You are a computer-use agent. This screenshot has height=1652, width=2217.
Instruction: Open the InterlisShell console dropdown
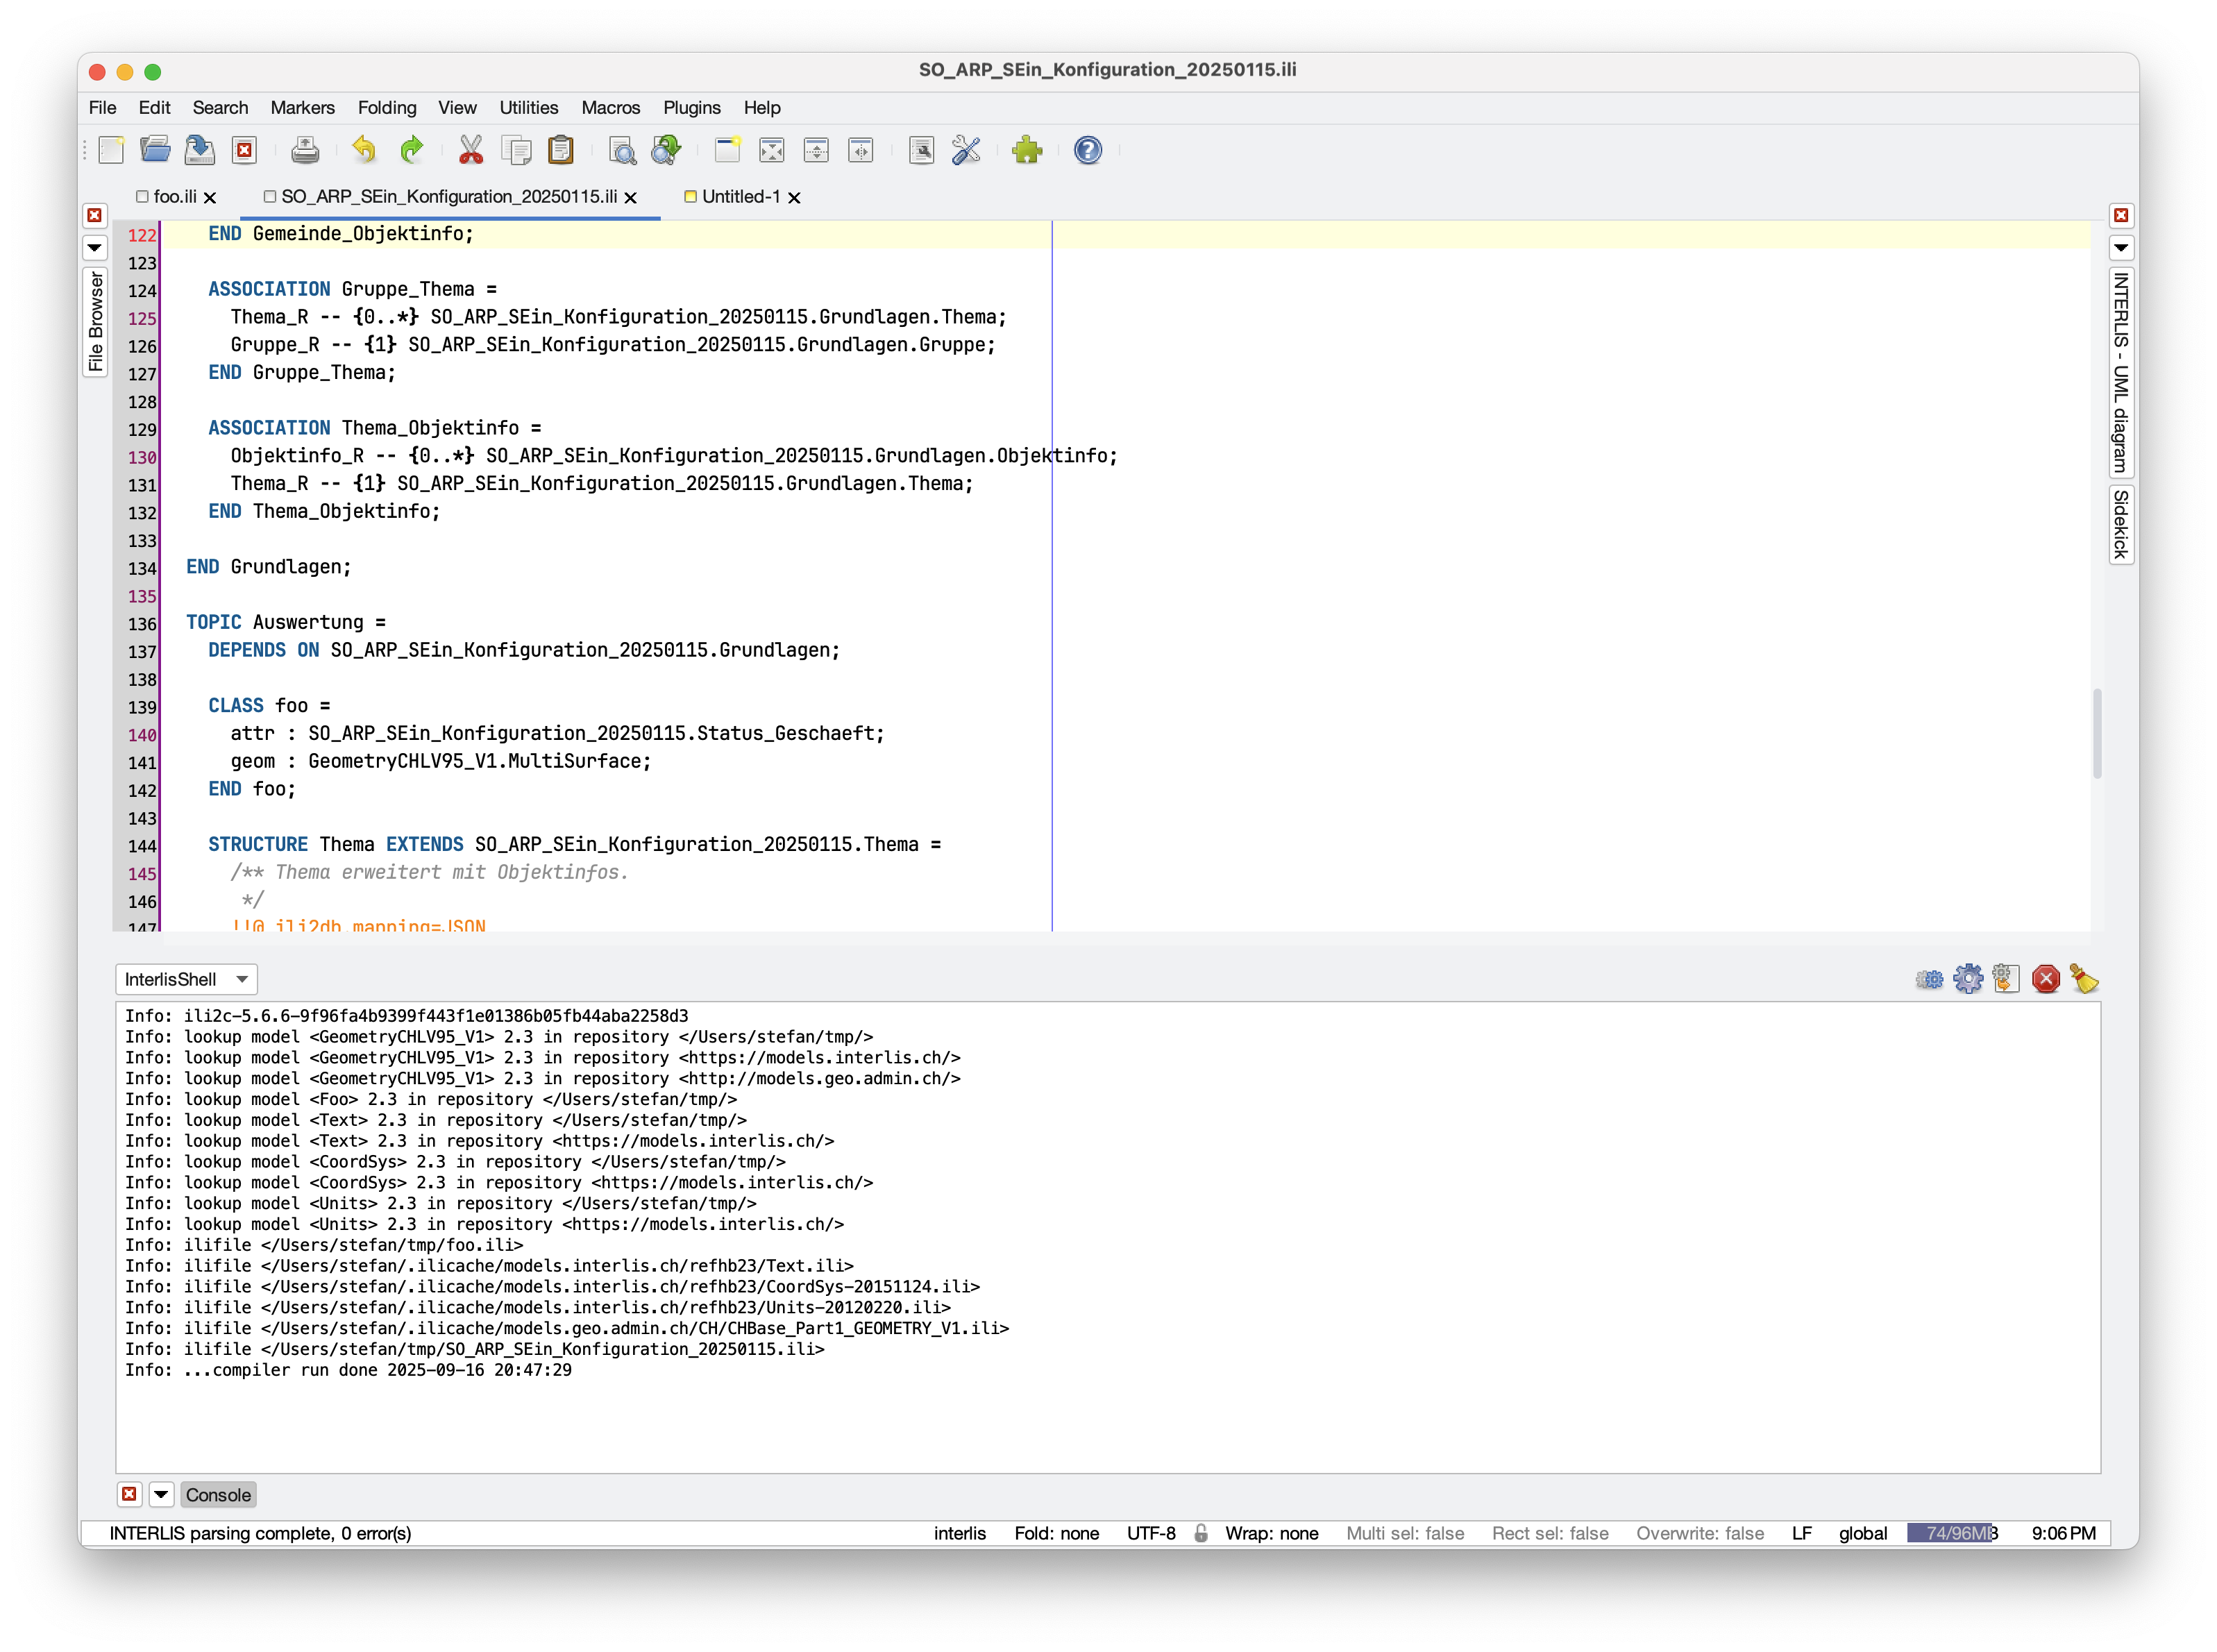click(x=186, y=979)
